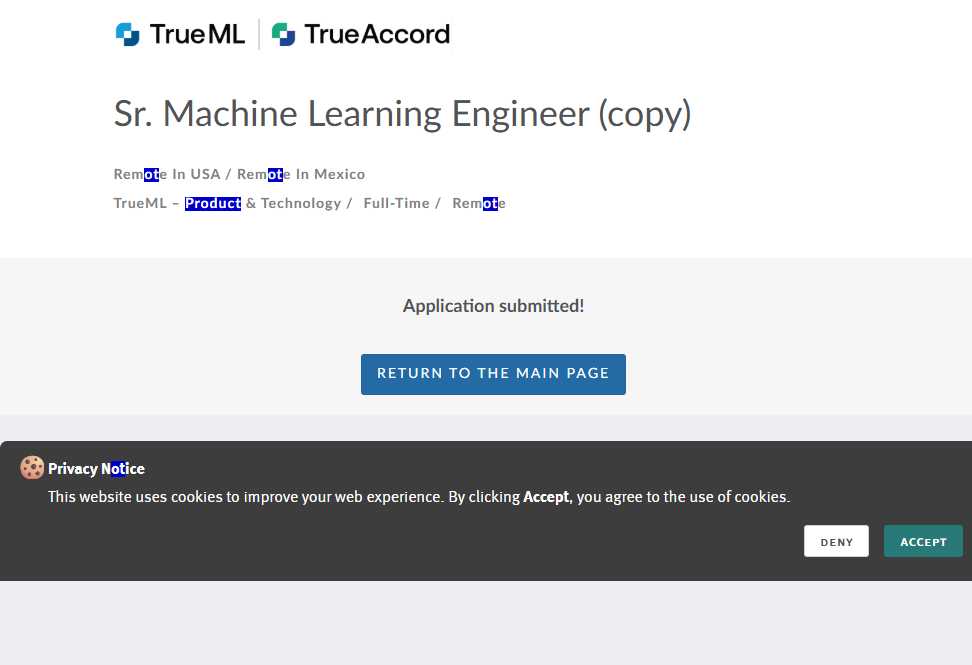Click the bold word Accept in cookie message
The image size is (972, 665).
[546, 497]
